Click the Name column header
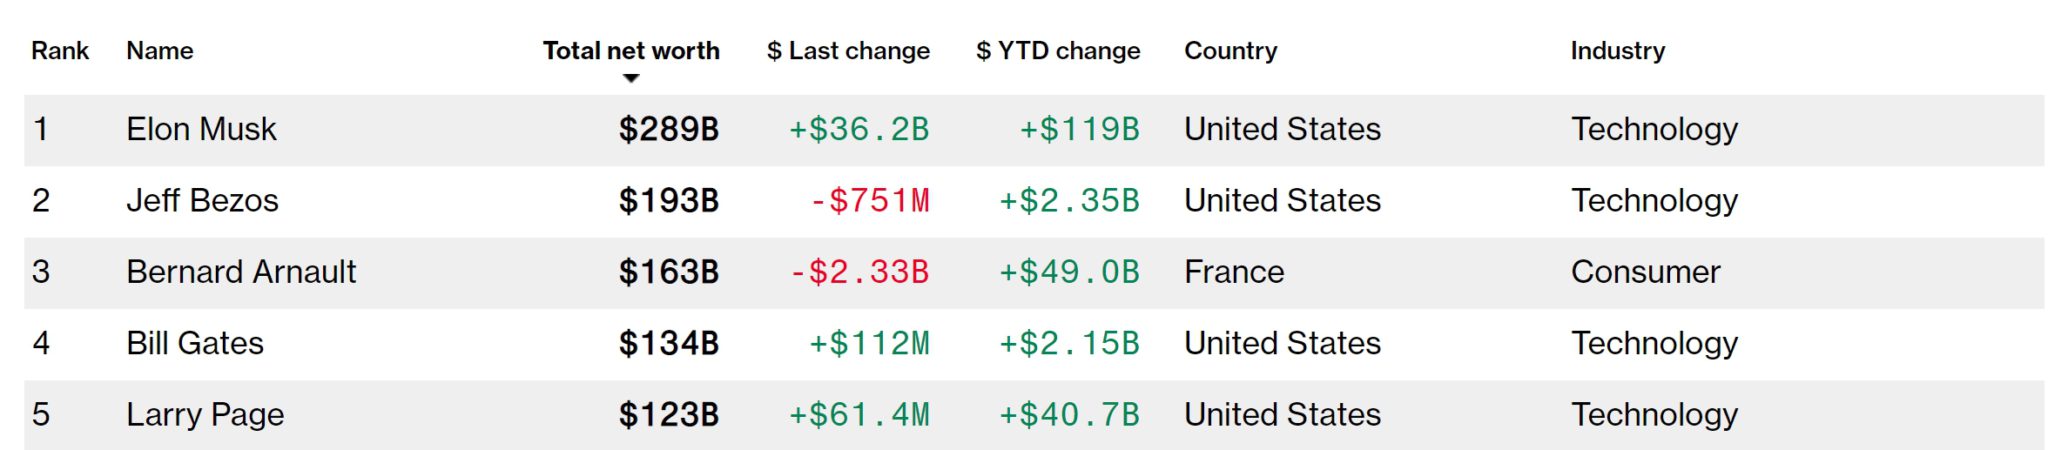 point(160,51)
